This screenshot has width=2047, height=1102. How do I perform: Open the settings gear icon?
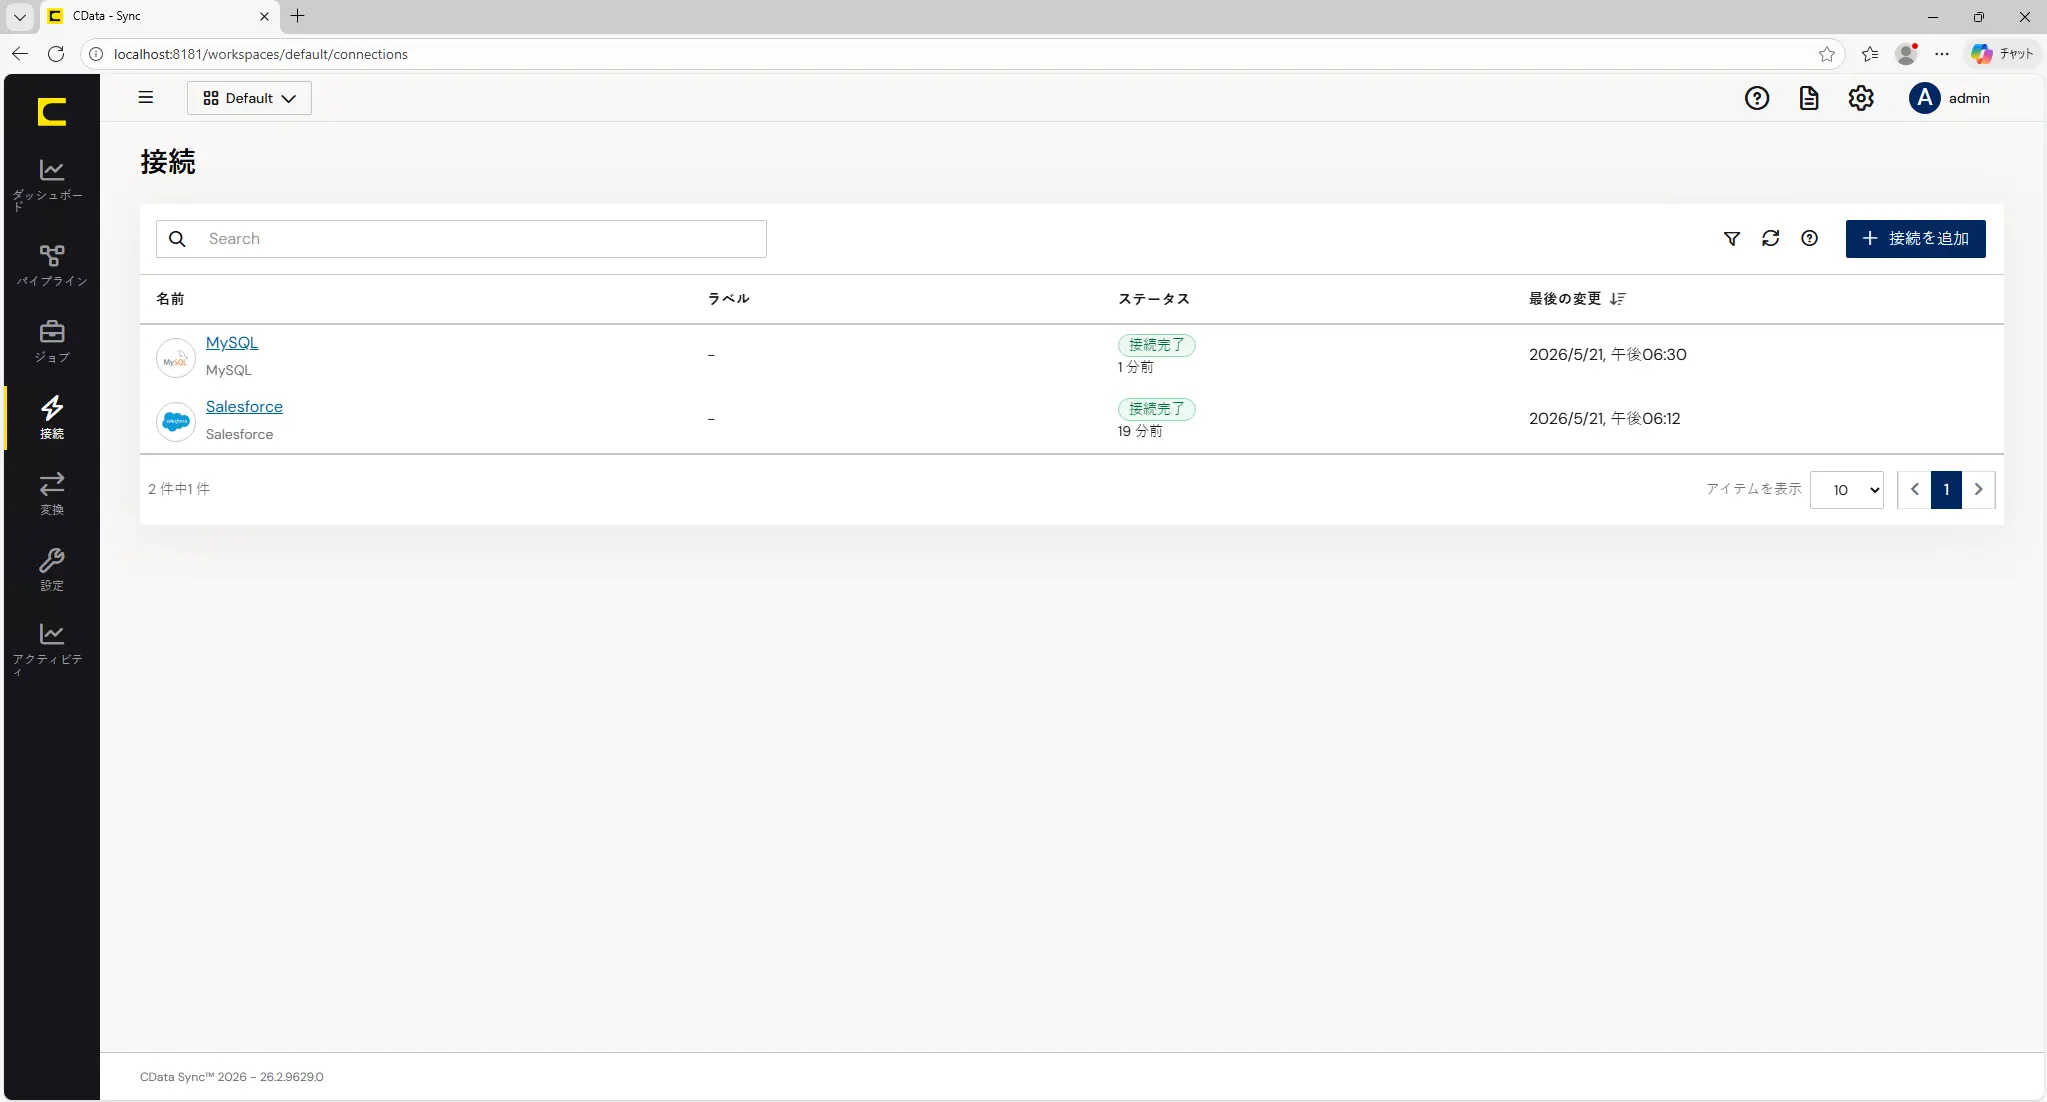1861,98
